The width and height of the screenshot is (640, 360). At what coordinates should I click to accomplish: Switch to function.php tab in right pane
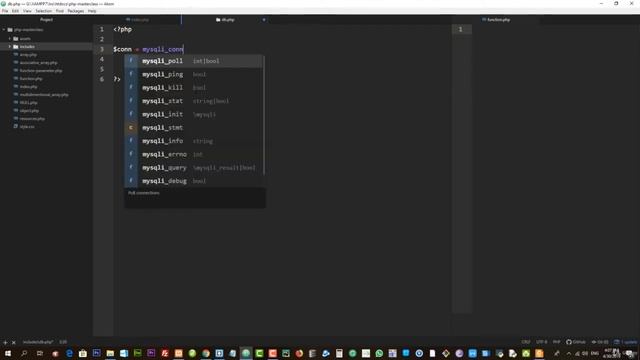pyautogui.click(x=496, y=20)
